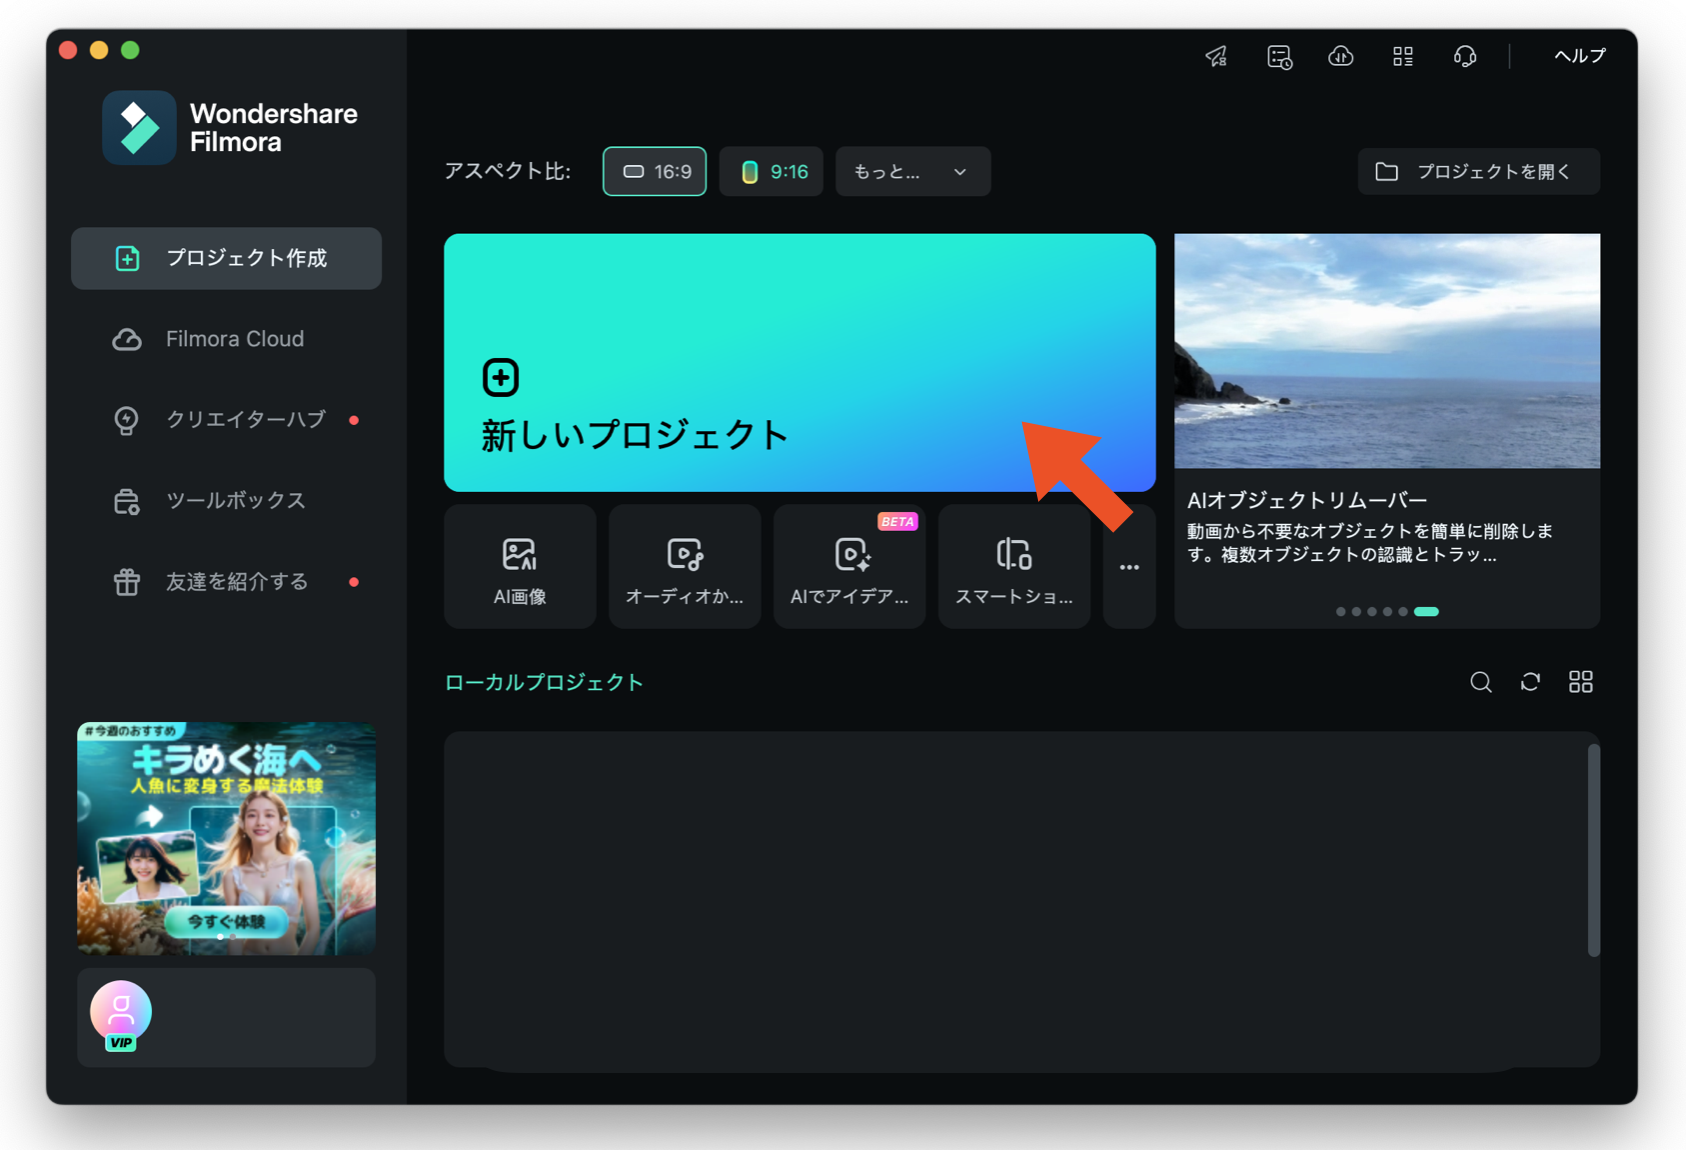The height and width of the screenshot is (1150, 1686).
Task: Select first carousel pagination dot
Action: click(x=1341, y=611)
